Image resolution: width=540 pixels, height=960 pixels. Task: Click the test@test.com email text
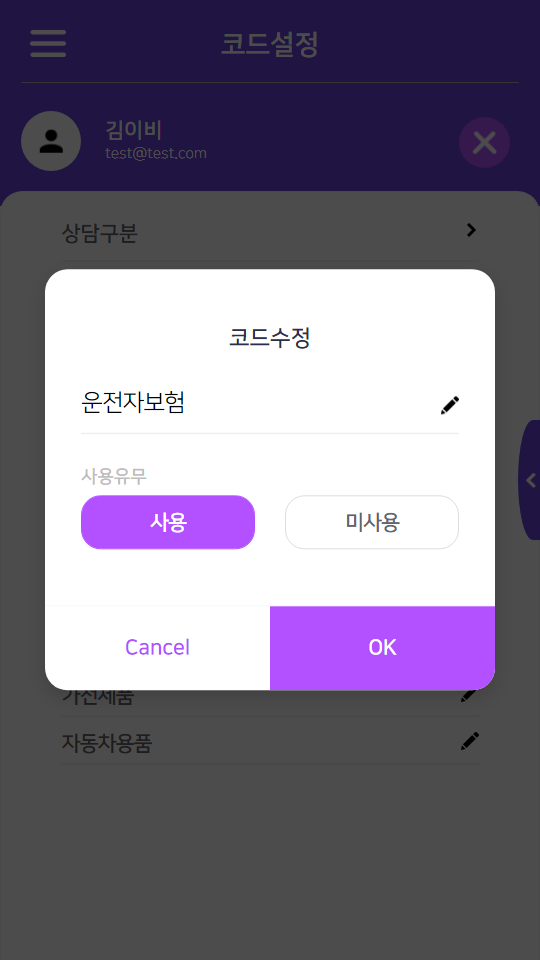point(156,153)
